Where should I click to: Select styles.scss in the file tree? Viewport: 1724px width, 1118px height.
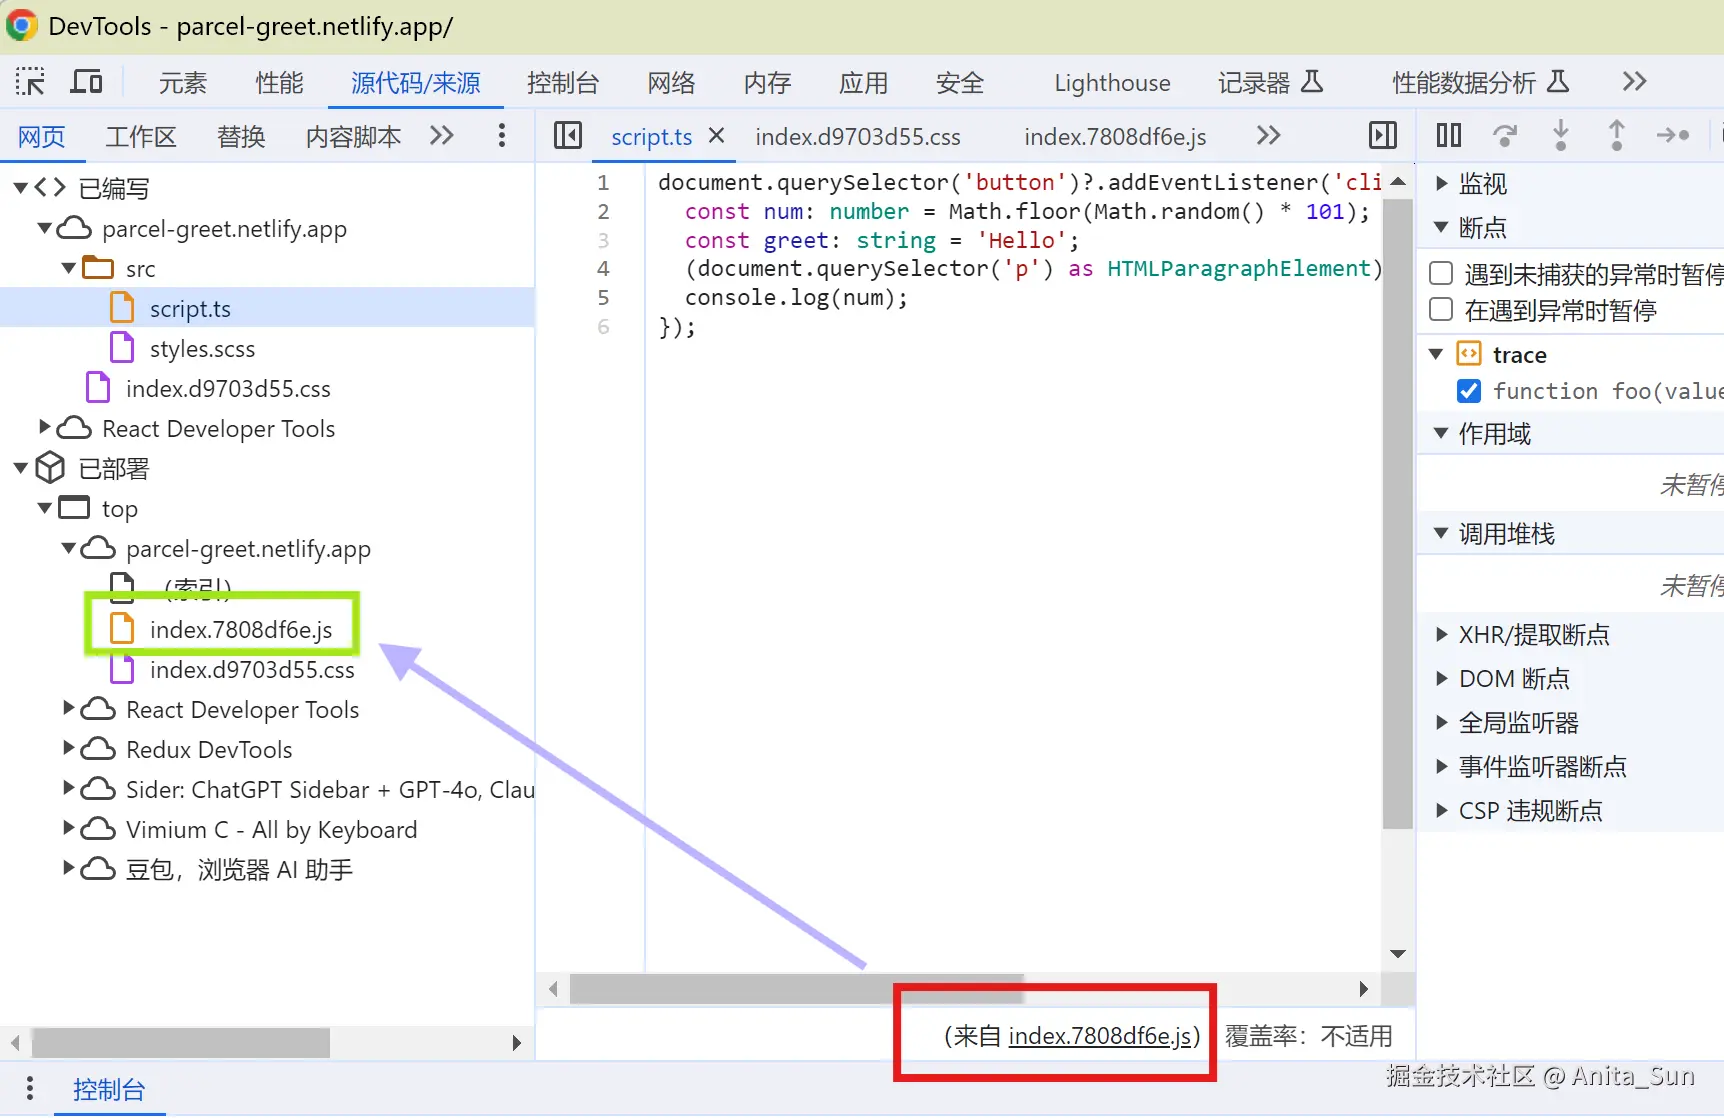coord(202,348)
